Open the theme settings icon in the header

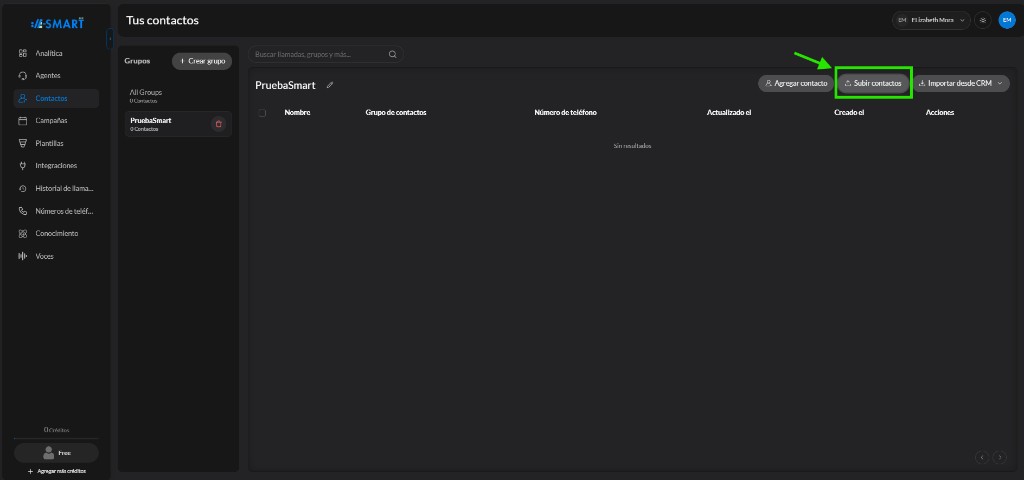(x=982, y=20)
